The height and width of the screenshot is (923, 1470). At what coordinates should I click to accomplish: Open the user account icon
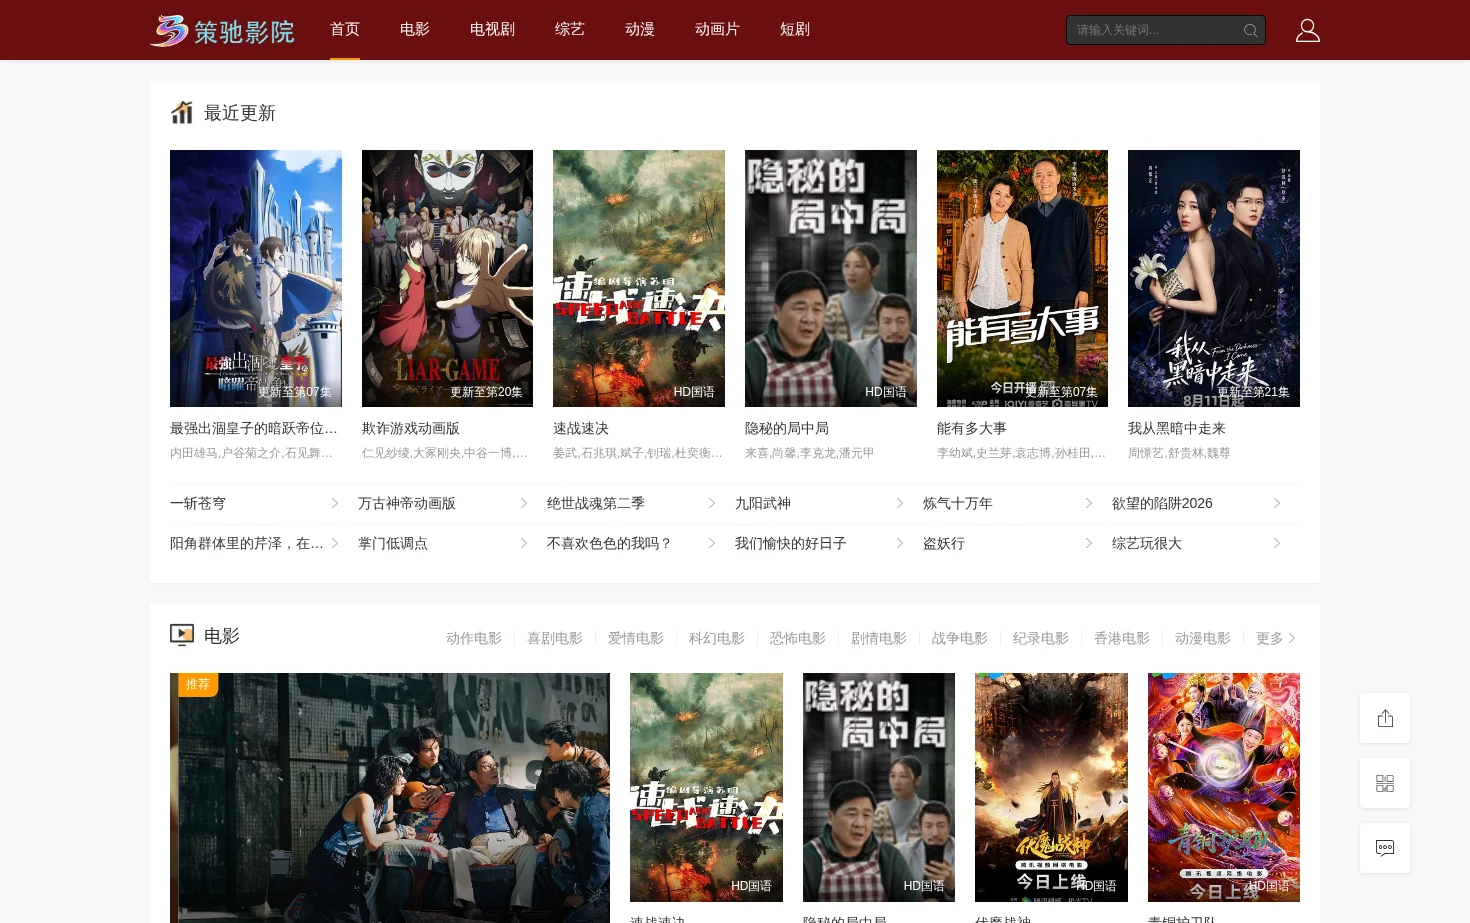coord(1307,30)
